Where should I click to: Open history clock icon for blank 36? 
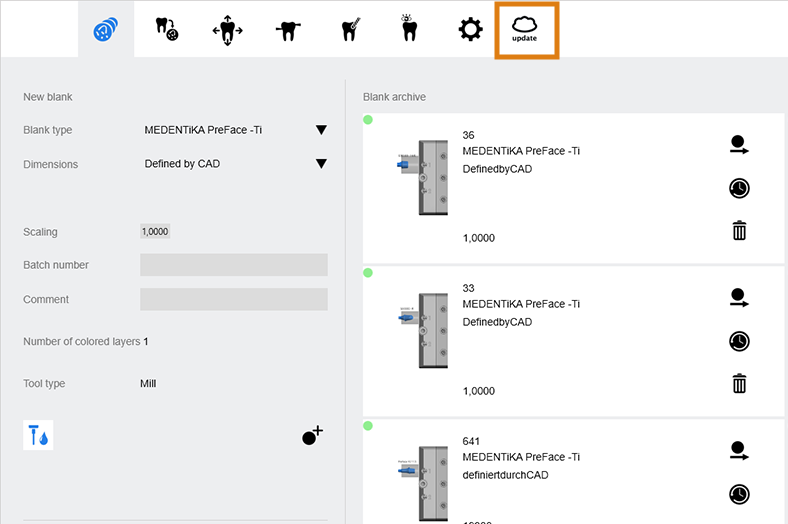pos(739,188)
